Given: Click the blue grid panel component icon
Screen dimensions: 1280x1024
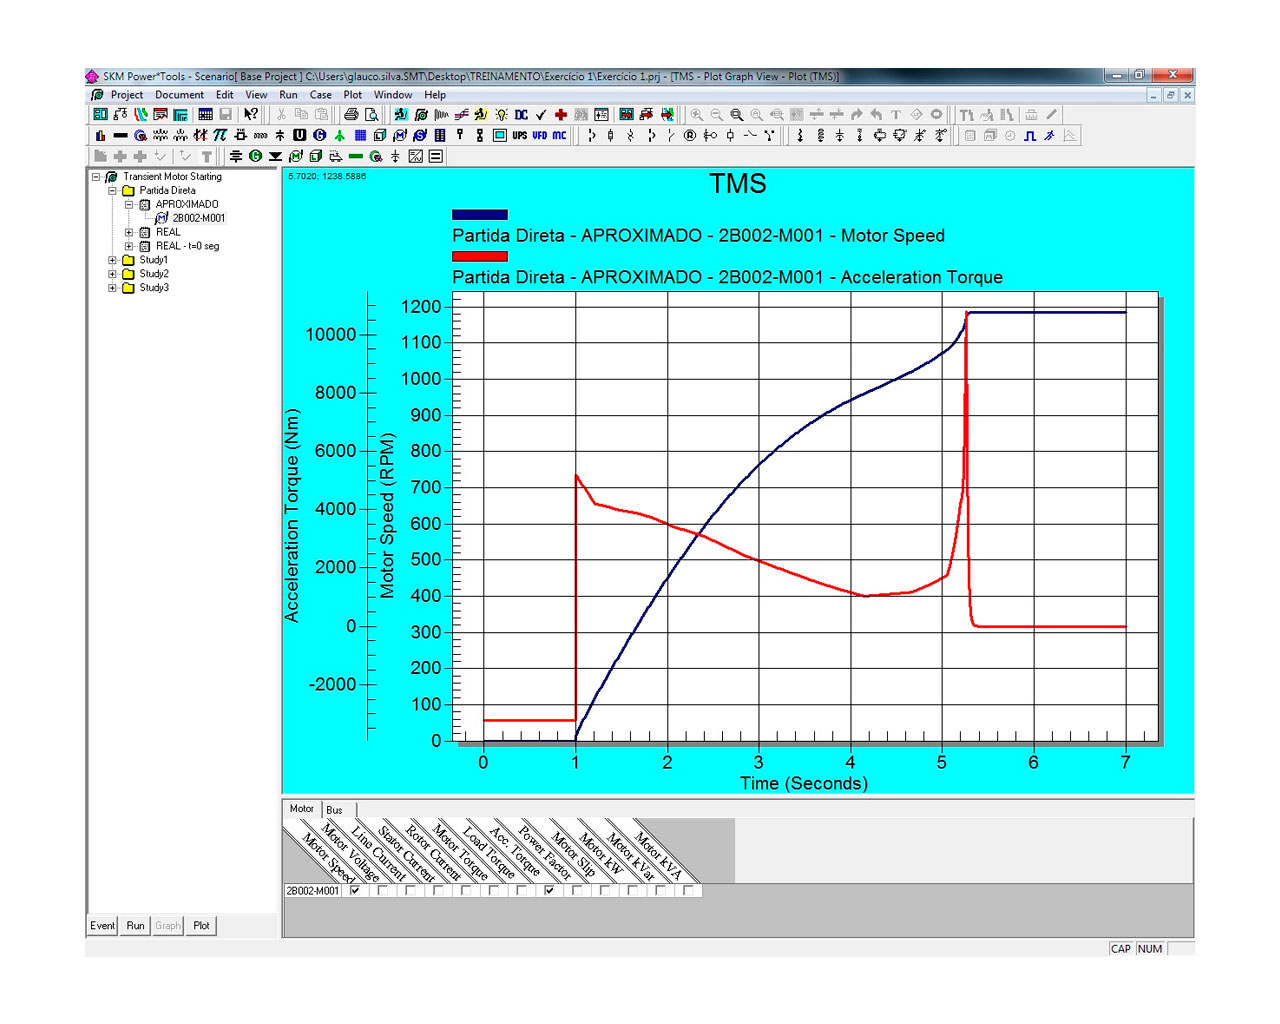Looking at the screenshot, I should tap(361, 135).
